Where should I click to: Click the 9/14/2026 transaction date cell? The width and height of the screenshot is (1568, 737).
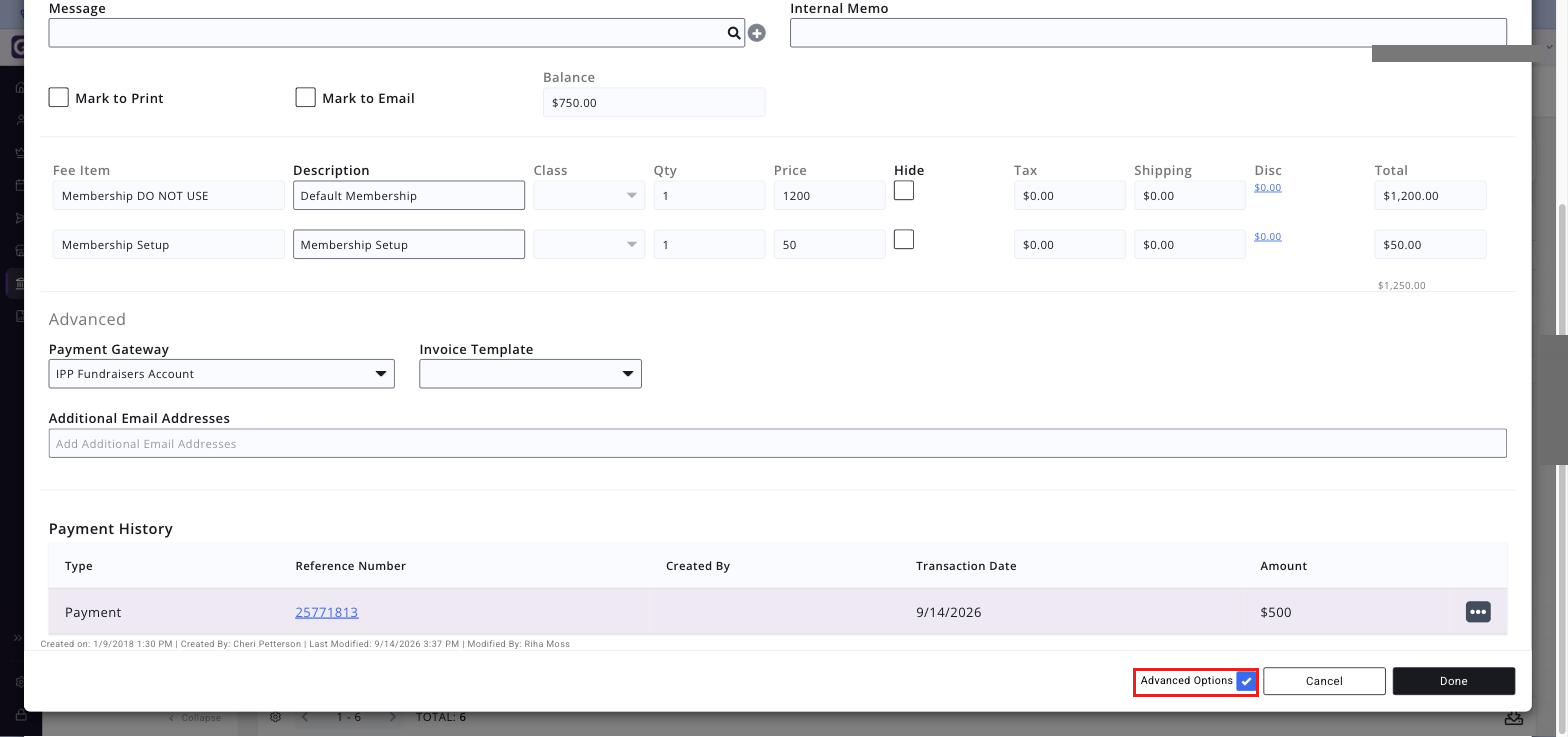pyautogui.click(x=948, y=612)
